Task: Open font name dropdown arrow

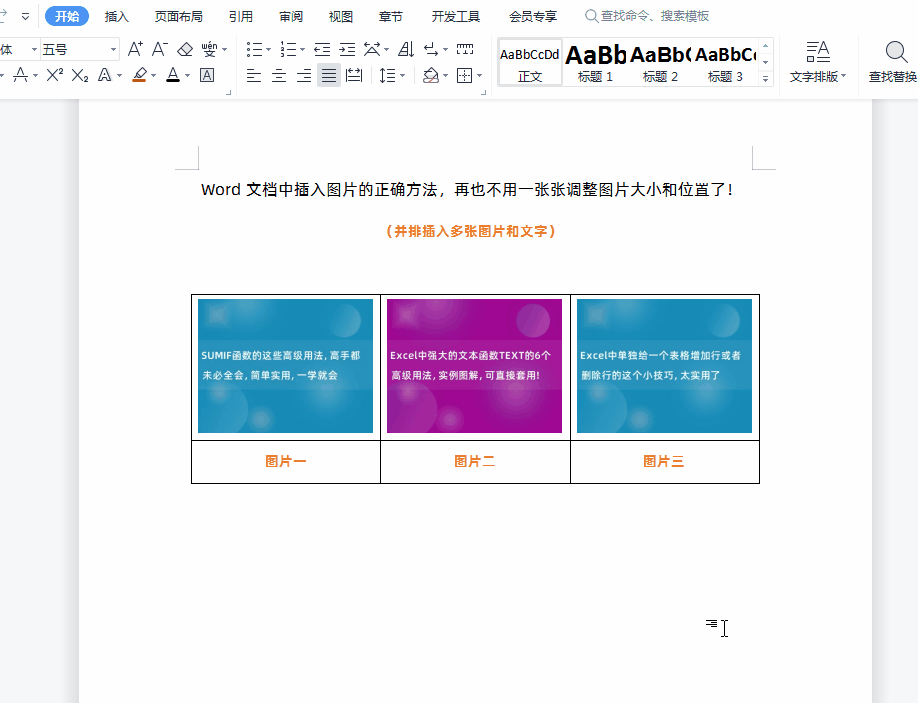Action: [x=34, y=49]
